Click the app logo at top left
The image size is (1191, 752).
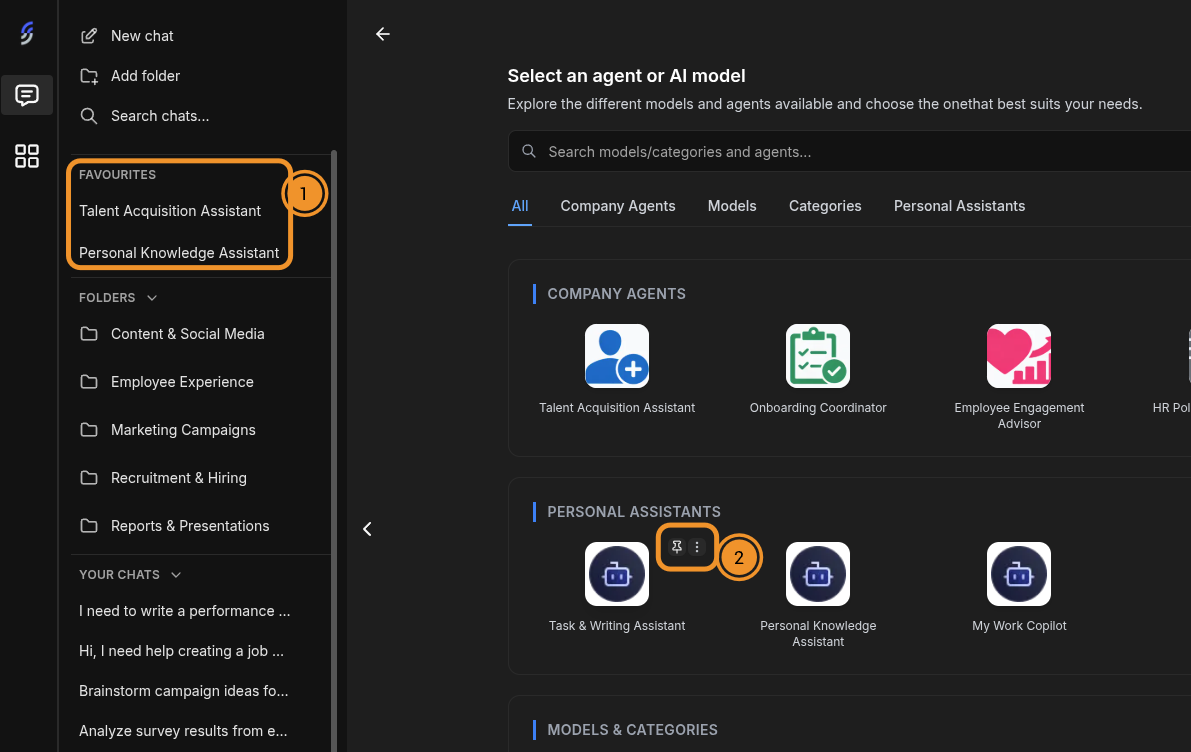tap(27, 32)
